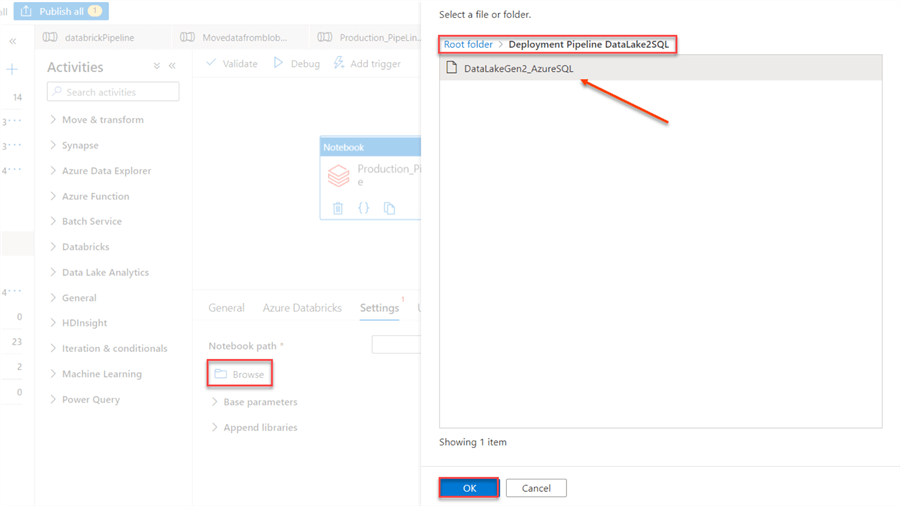
Task: Open the Settings tab
Action: point(379,308)
